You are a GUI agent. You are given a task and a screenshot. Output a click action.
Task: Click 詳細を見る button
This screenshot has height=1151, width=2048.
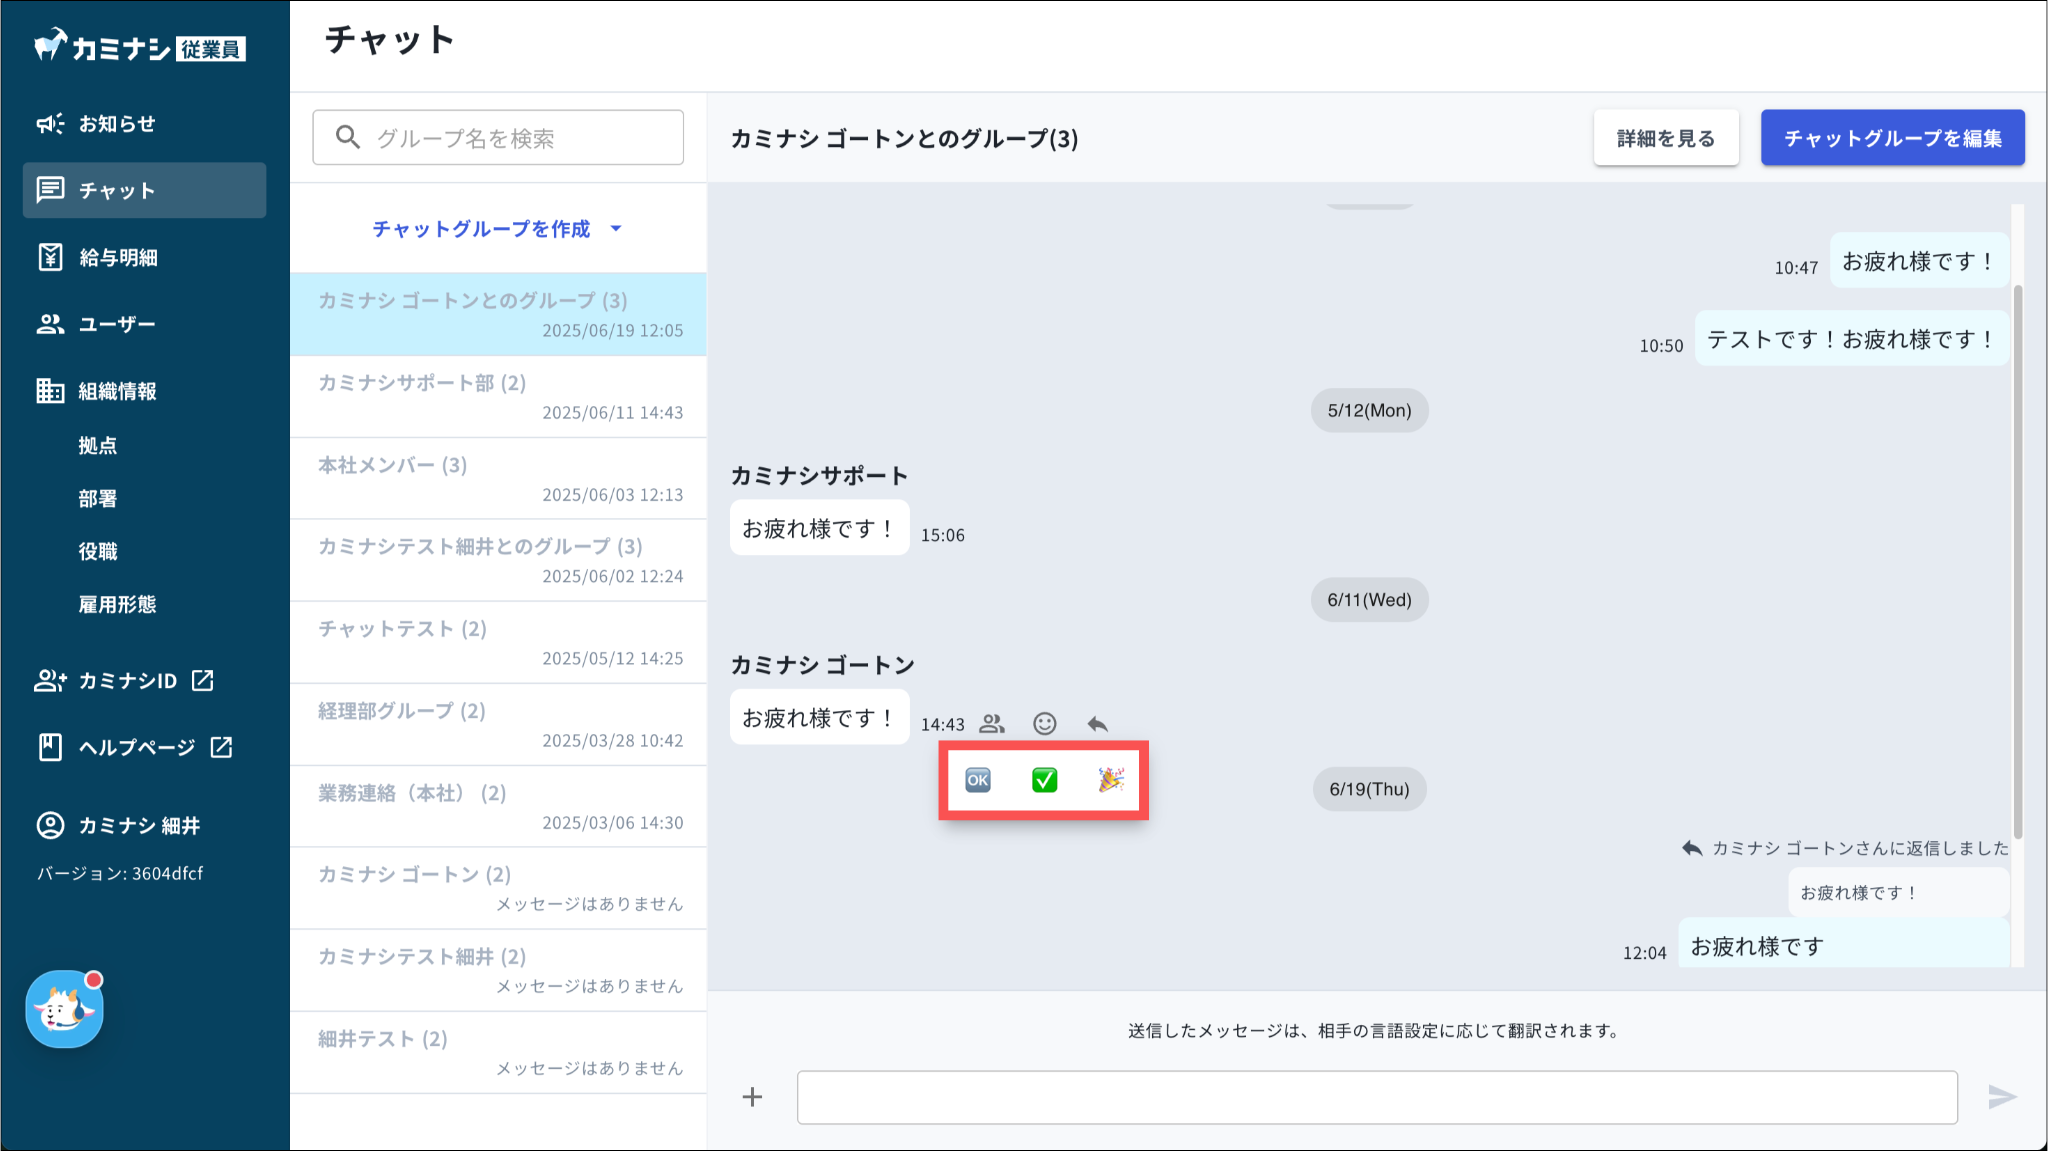coord(1665,138)
